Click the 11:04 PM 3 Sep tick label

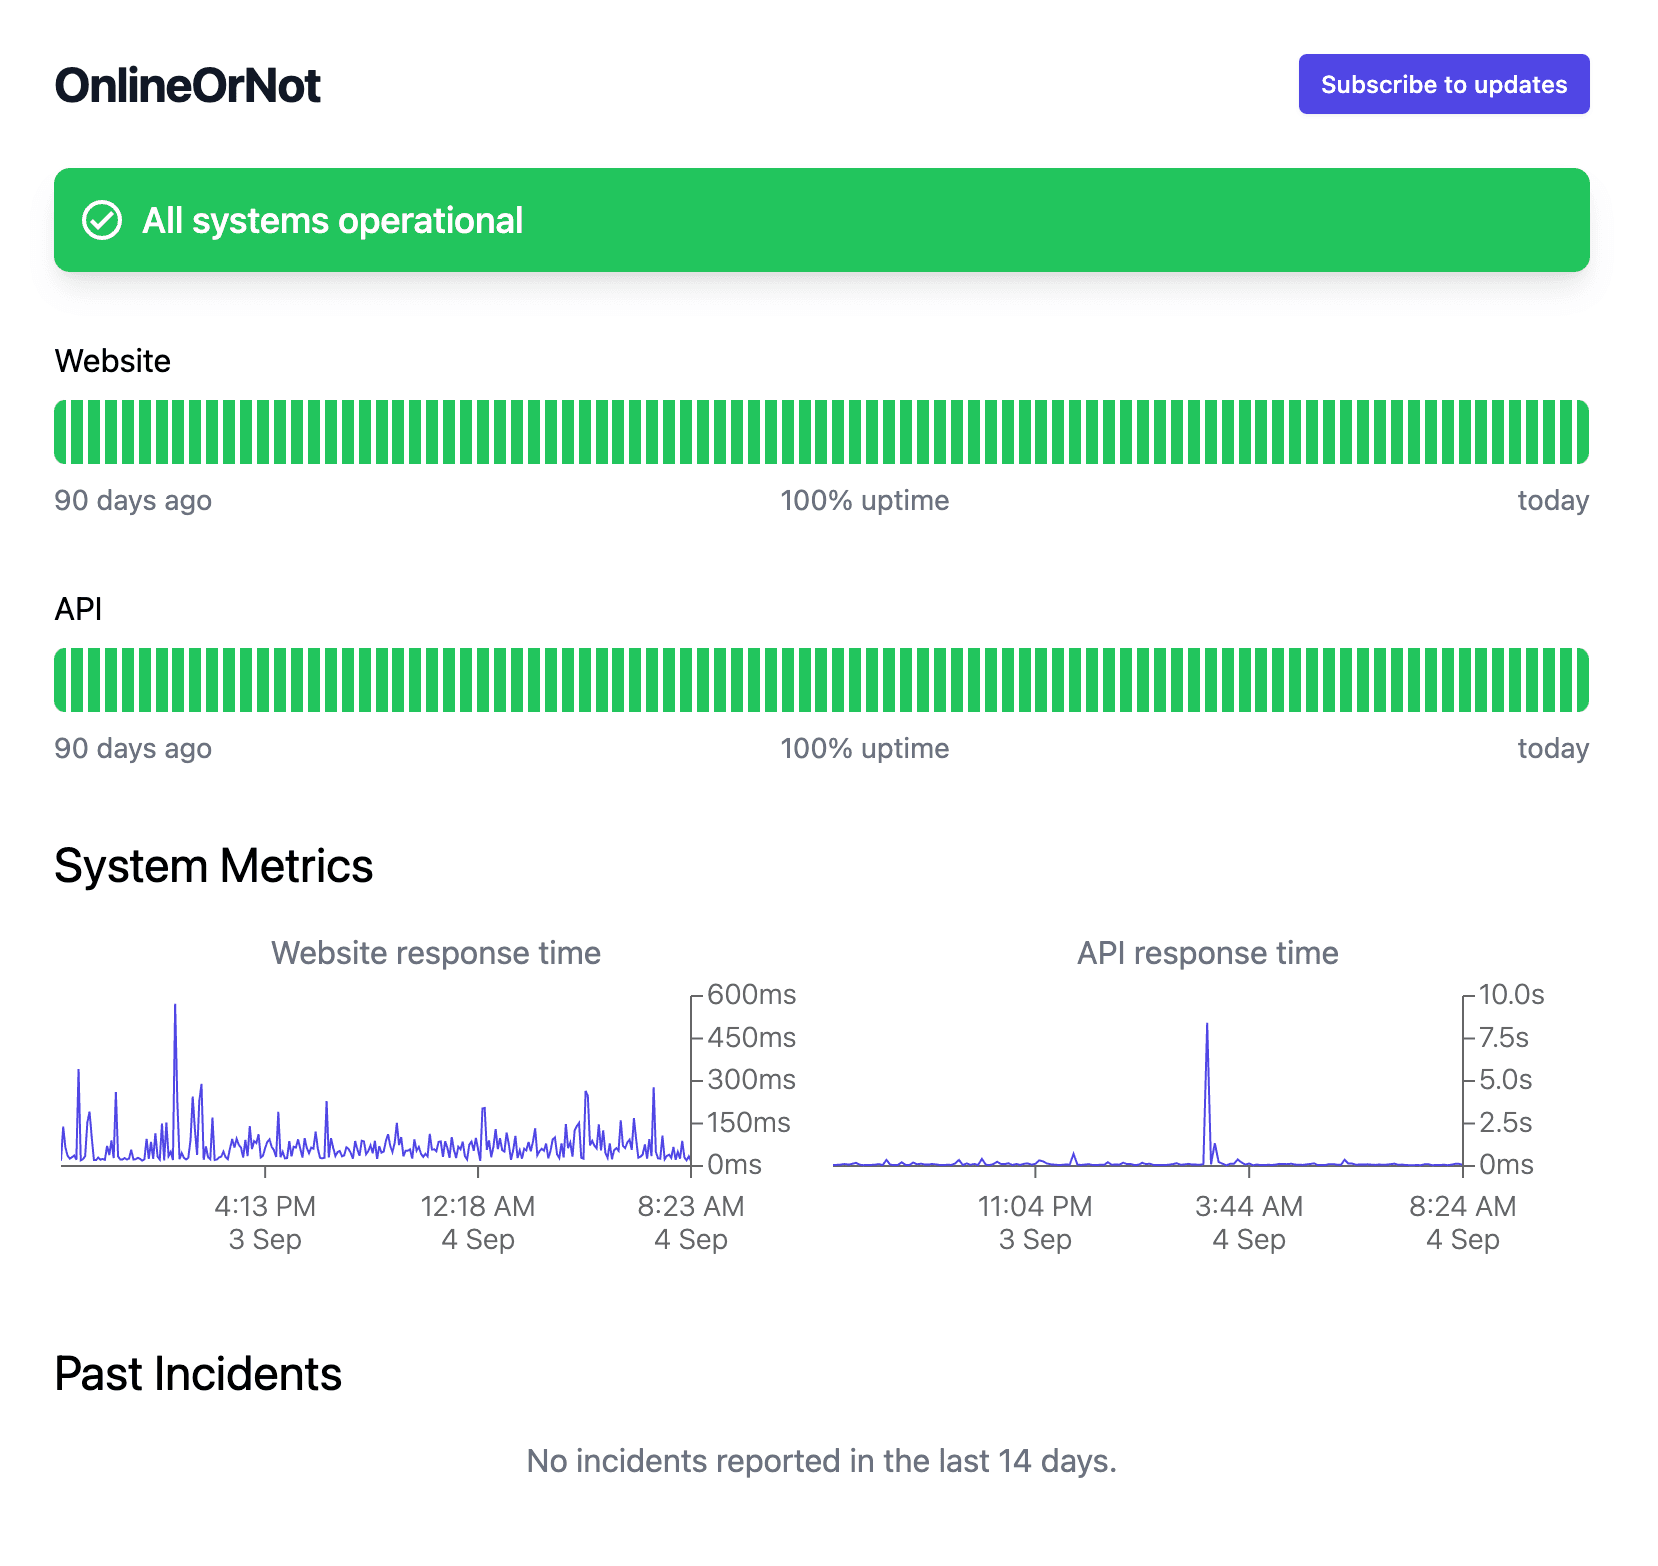tap(1035, 1223)
